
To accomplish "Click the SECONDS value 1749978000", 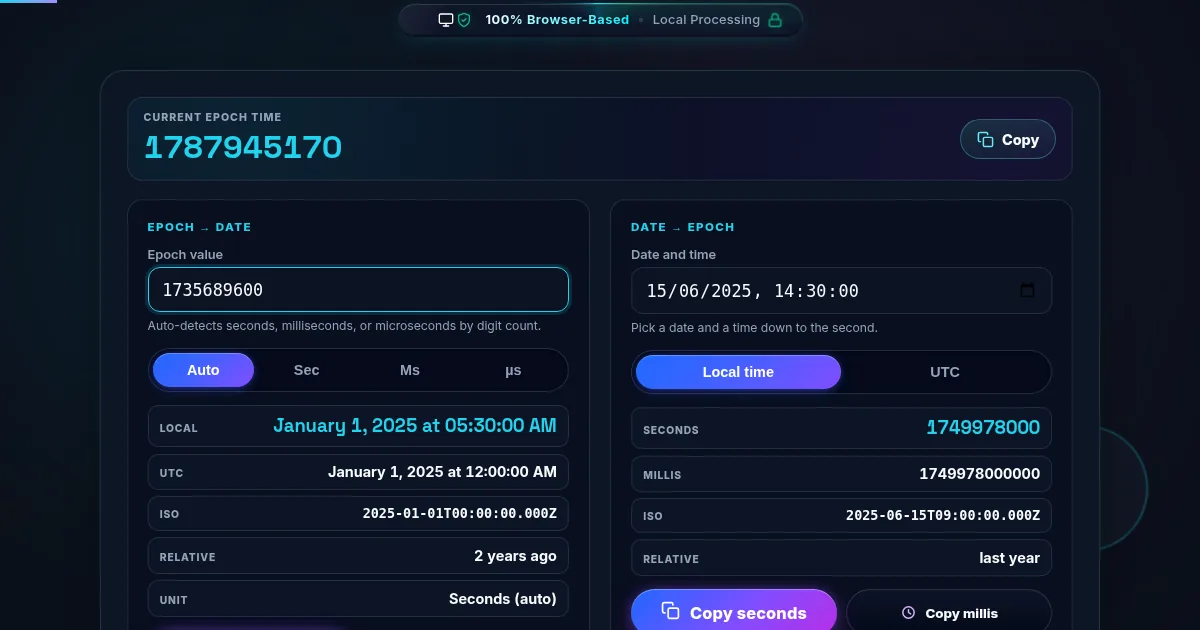I will [x=983, y=428].
